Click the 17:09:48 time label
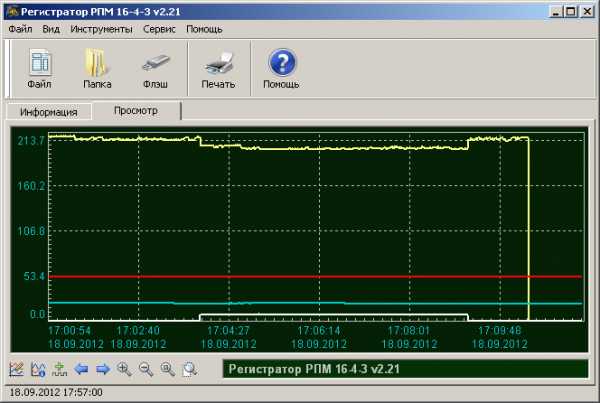This screenshot has height=403, width=600. 499,330
